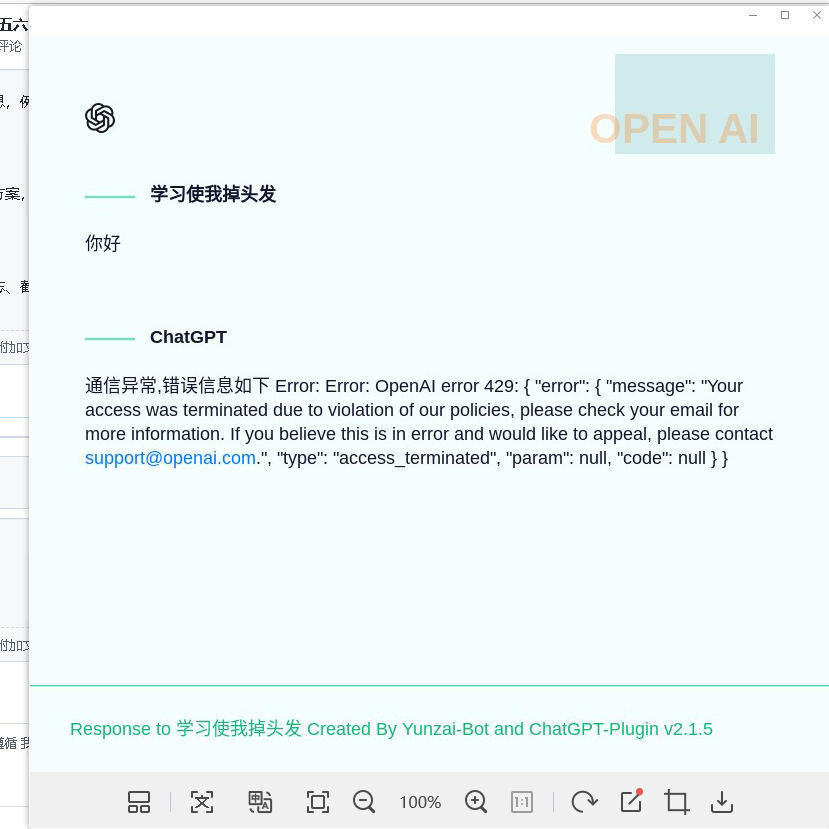Image resolution: width=829 pixels, height=829 pixels.
Task: Rotate the image clockwise
Action: coord(584,802)
